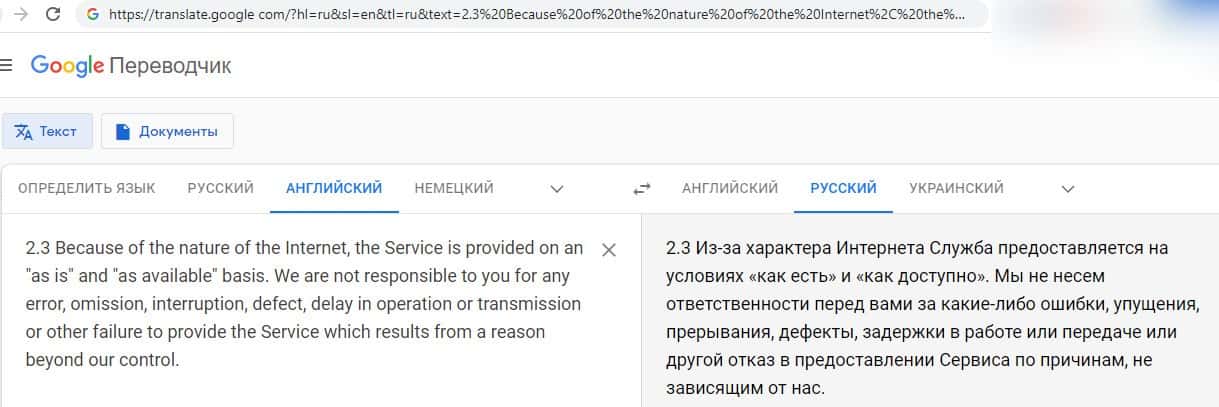Click the browser forward arrow
The height and width of the screenshot is (407, 1219).
(x=21, y=15)
